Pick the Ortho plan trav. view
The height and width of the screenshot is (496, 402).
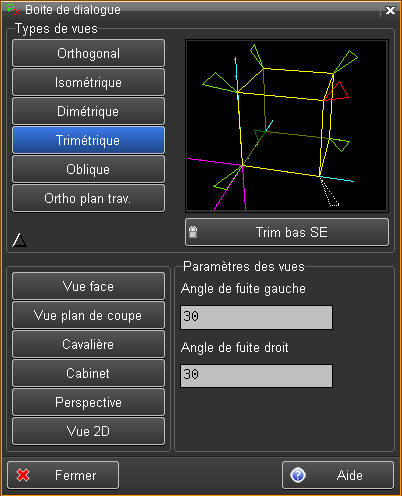pos(88,198)
